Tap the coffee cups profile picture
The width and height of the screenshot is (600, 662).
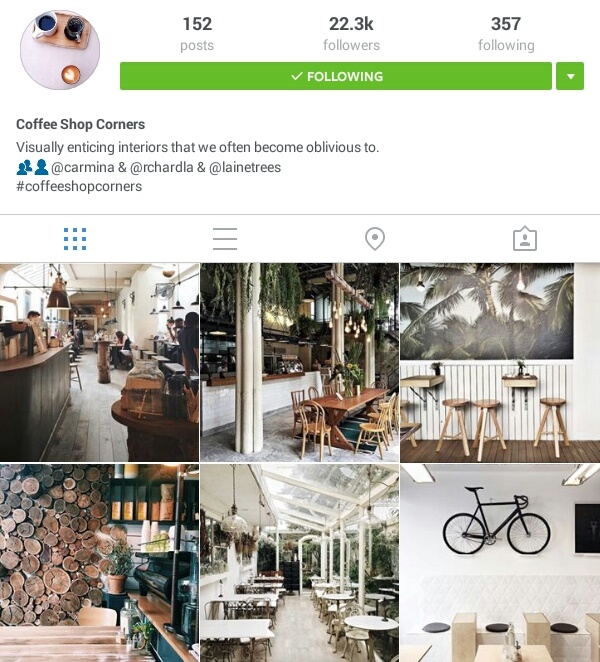60,50
